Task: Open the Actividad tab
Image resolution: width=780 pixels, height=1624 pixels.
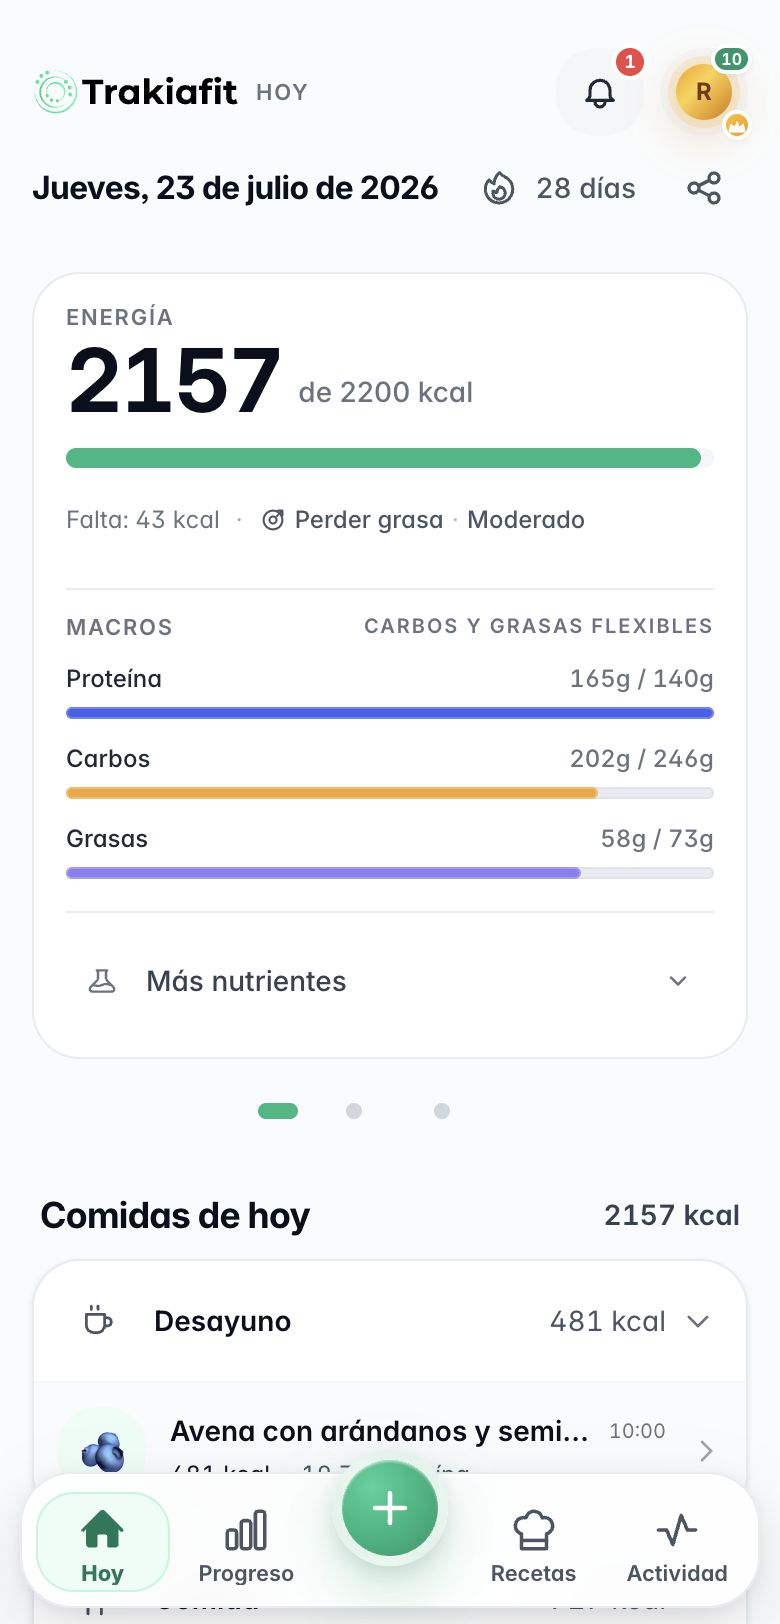Action: click(677, 1545)
